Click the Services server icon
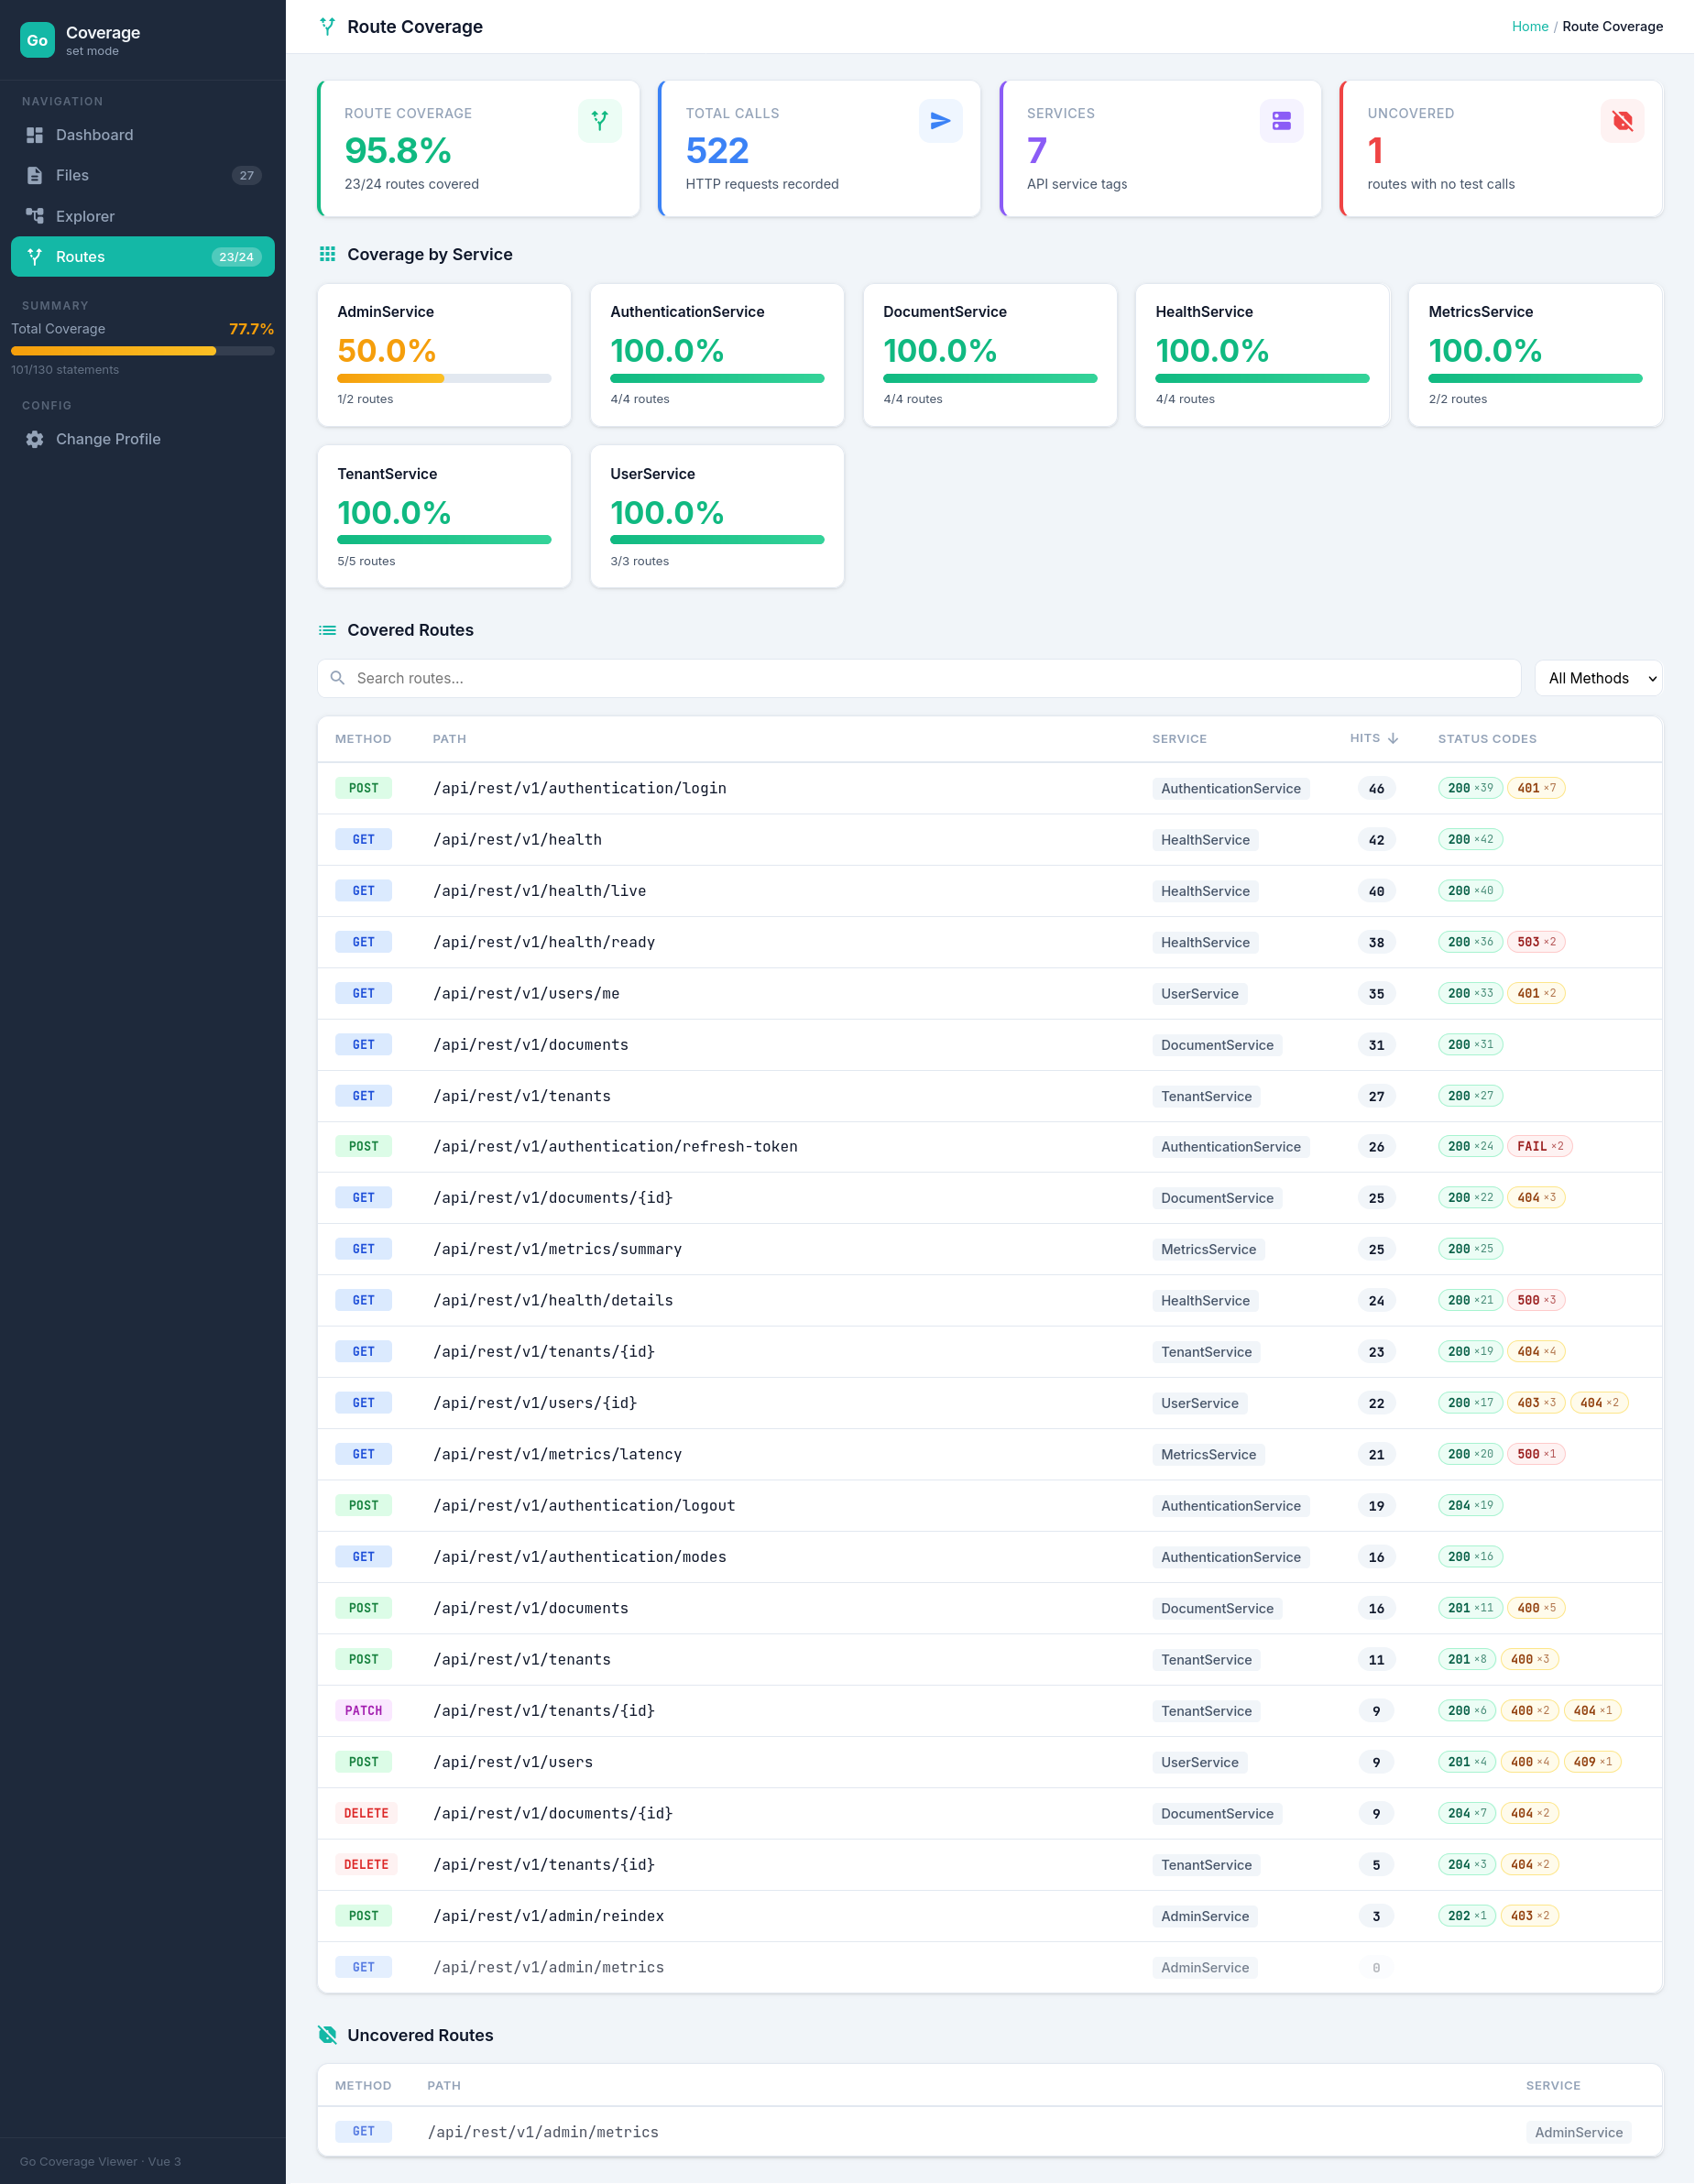The height and width of the screenshot is (2184, 1695). [1280, 121]
